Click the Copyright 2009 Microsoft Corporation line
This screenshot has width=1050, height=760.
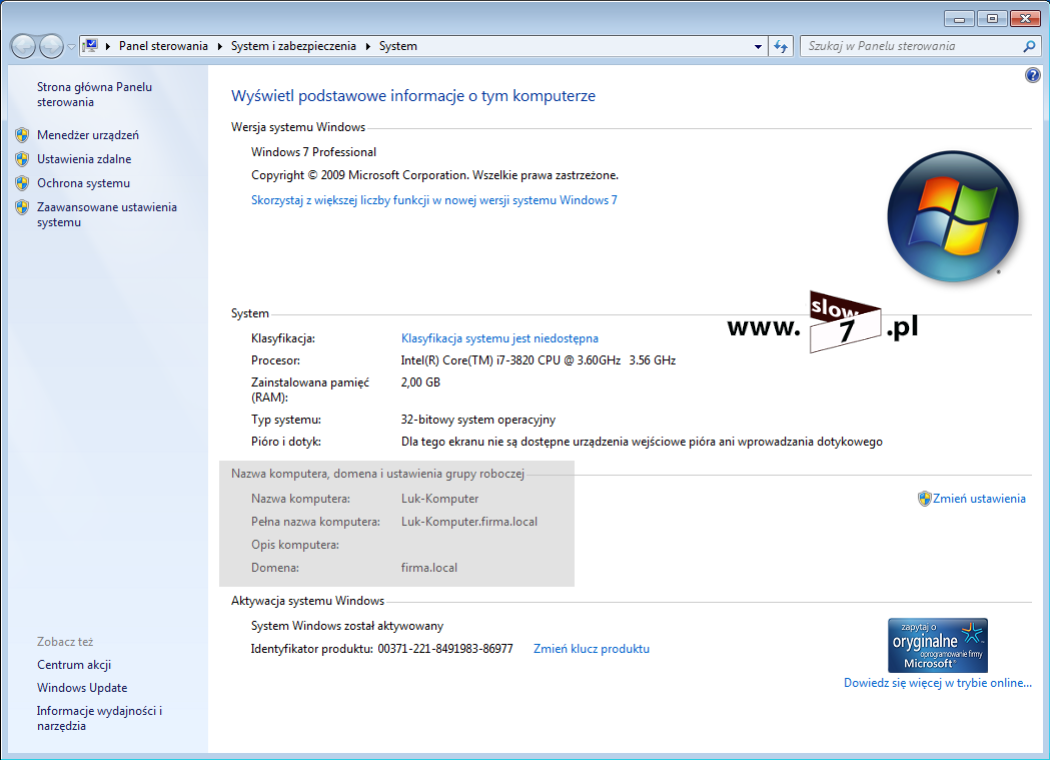[x=435, y=175]
